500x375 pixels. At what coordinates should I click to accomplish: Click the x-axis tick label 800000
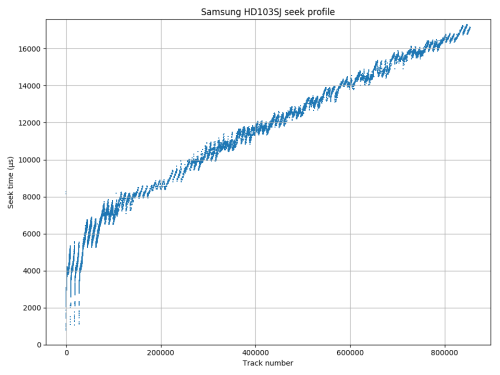point(445,353)
